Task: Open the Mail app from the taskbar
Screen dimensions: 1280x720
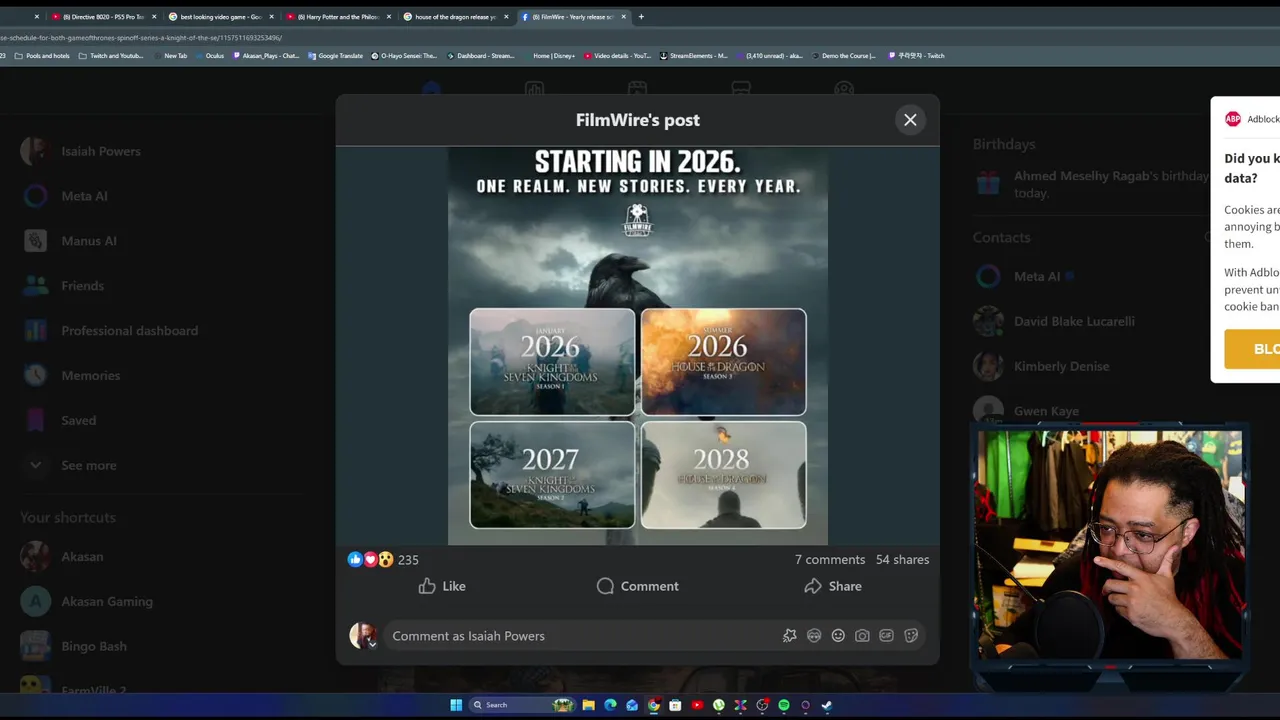Action: click(632, 705)
